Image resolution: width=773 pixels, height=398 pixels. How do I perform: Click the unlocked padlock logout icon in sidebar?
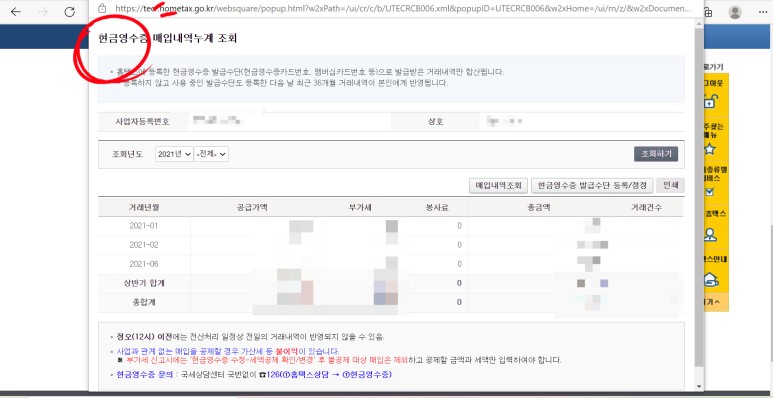tap(709, 102)
